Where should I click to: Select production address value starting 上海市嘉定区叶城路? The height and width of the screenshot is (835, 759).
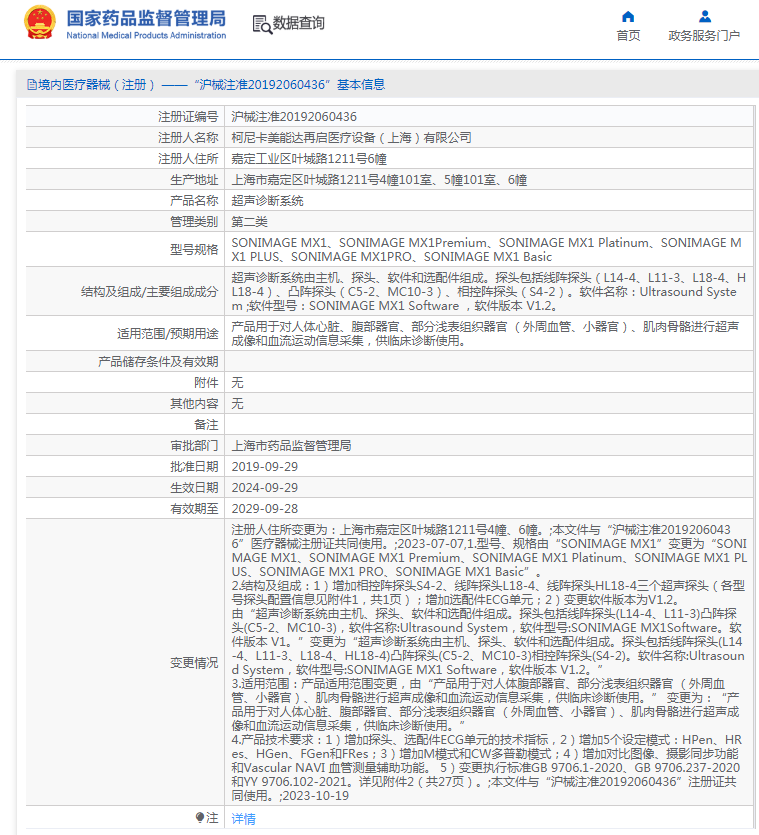[x=379, y=180]
